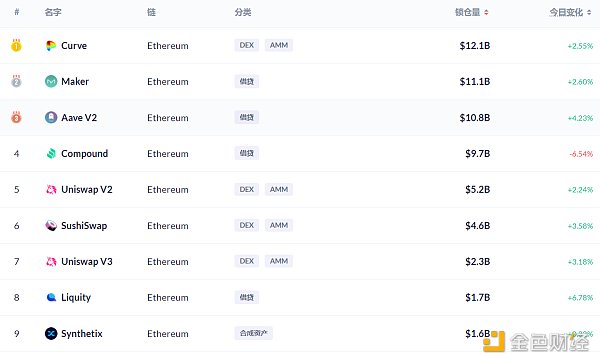Open the Compound protocol name link
This screenshot has height=363, width=600.
(x=85, y=154)
